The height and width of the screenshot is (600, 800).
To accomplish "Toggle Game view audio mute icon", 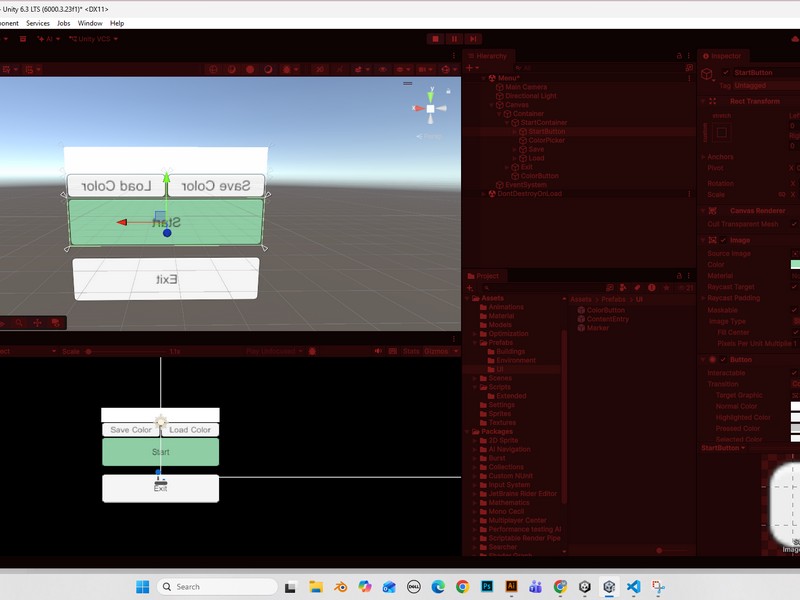I will [x=378, y=351].
